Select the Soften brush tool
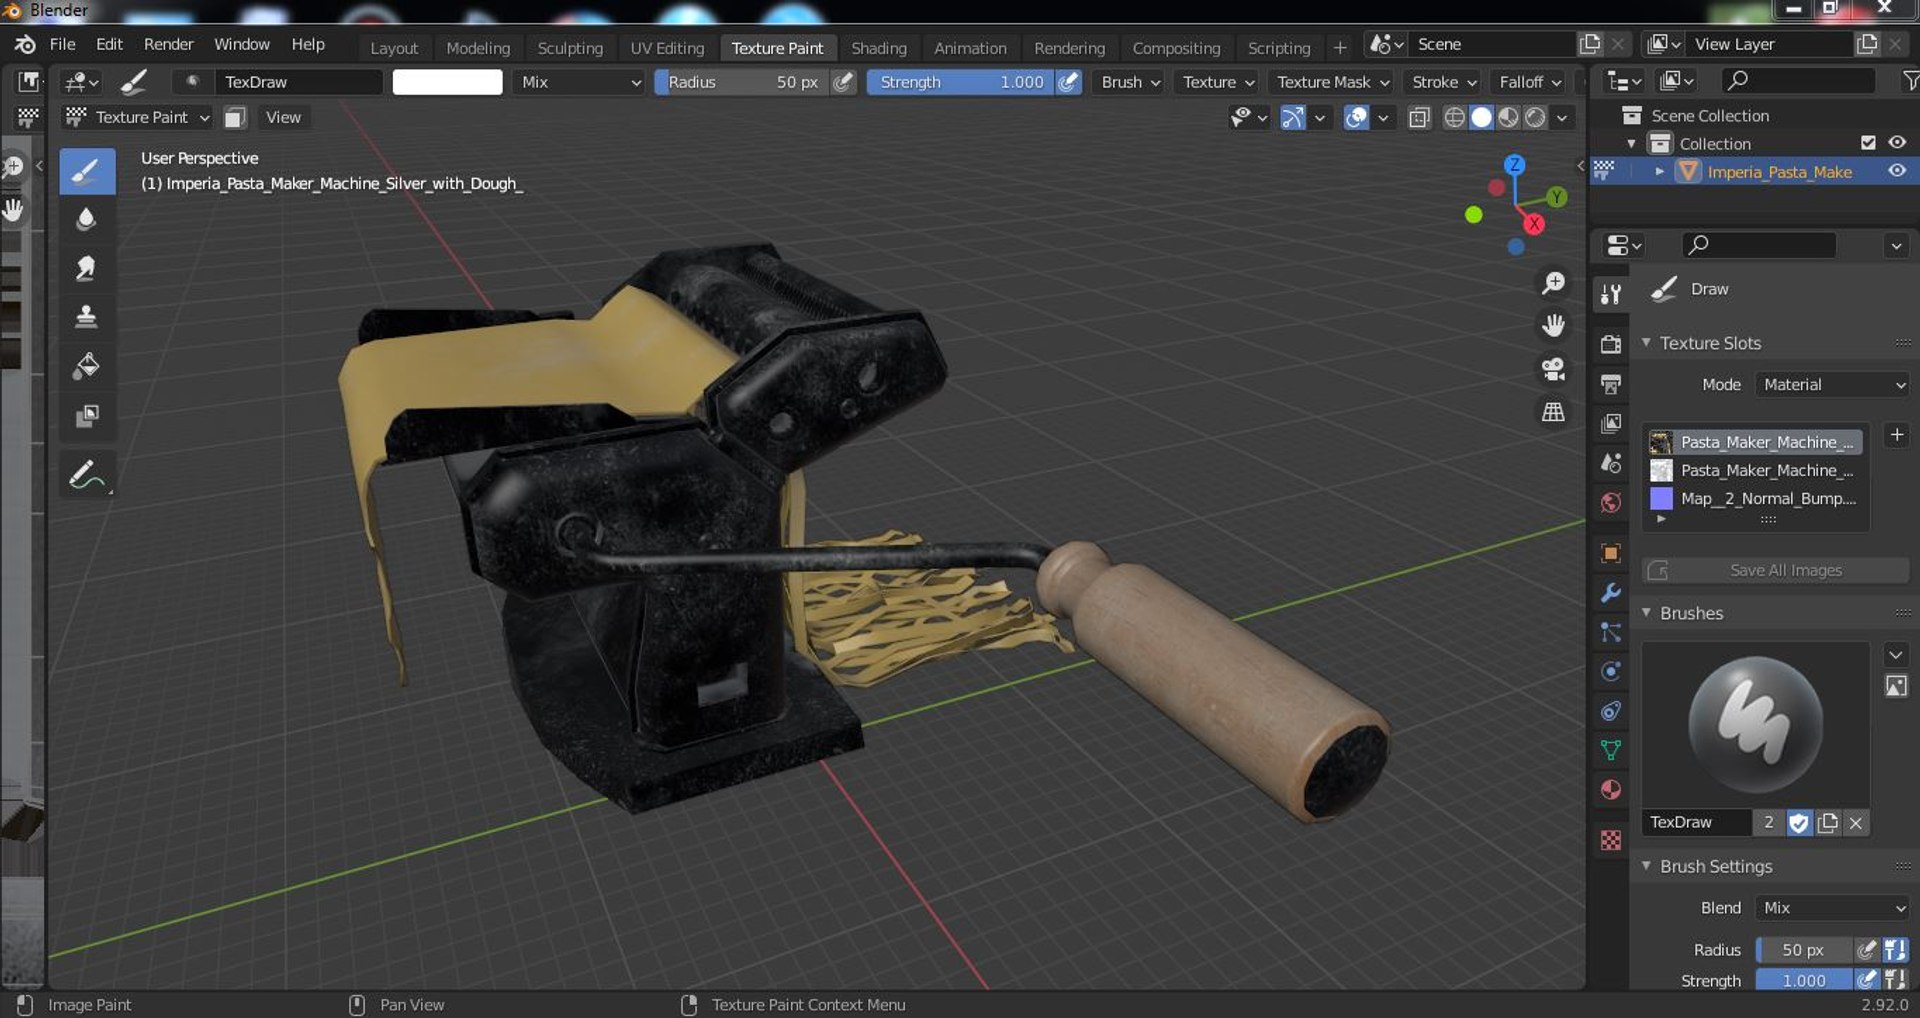The width and height of the screenshot is (1920, 1018). tap(87, 219)
